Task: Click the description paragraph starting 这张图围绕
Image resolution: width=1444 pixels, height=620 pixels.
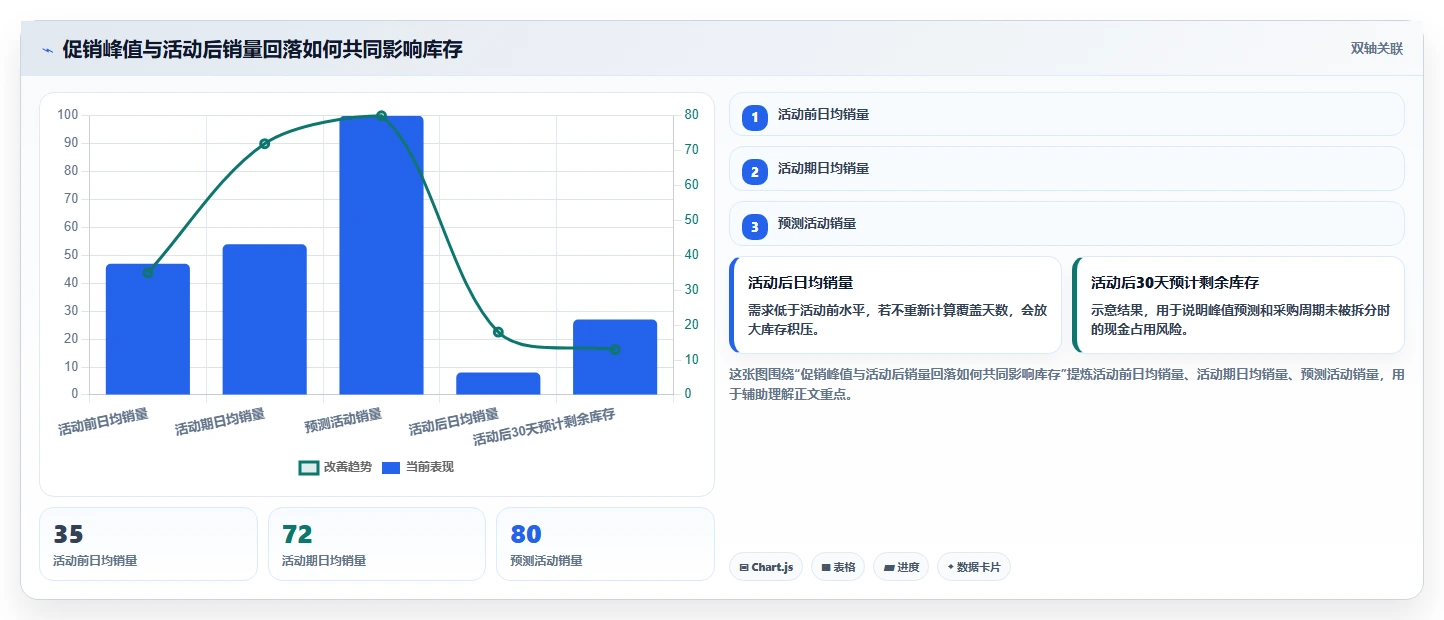Action: [x=1067, y=384]
